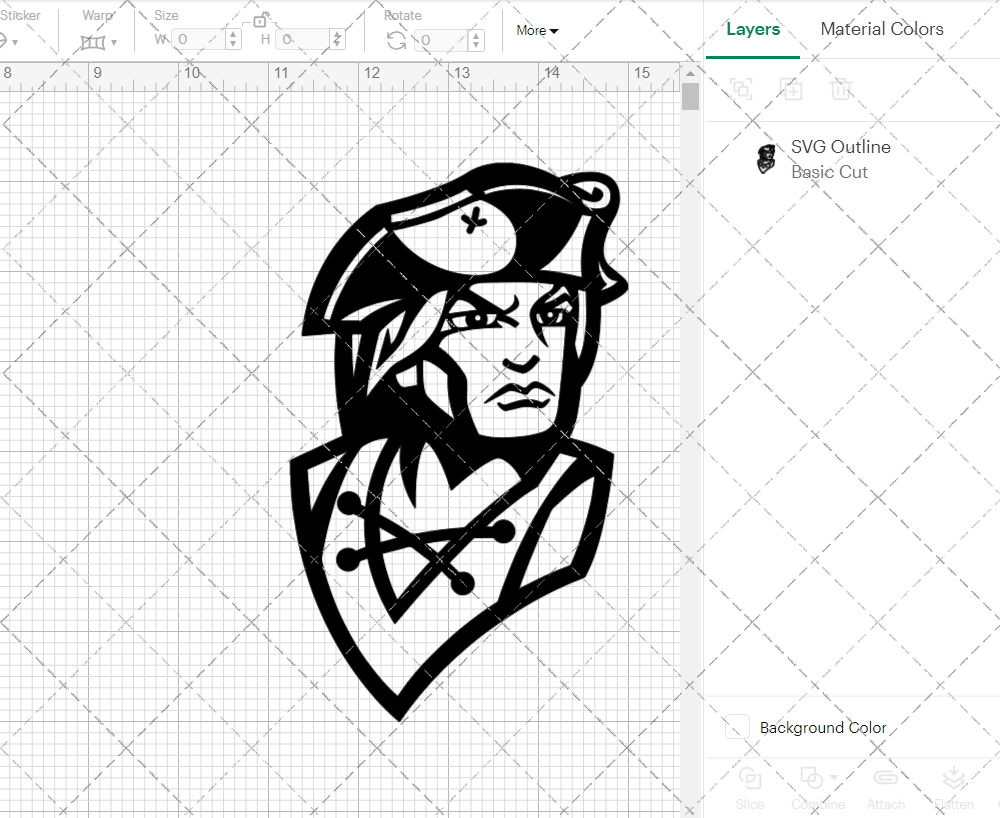The width and height of the screenshot is (1000, 818).
Task: Click the canvas vertical scrollbar thumb
Action: click(x=690, y=97)
